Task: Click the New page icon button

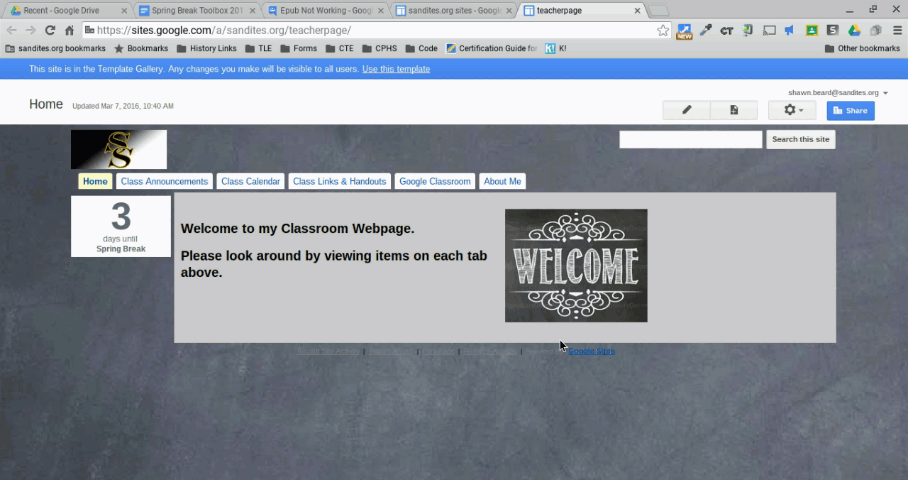Action: pos(734,110)
